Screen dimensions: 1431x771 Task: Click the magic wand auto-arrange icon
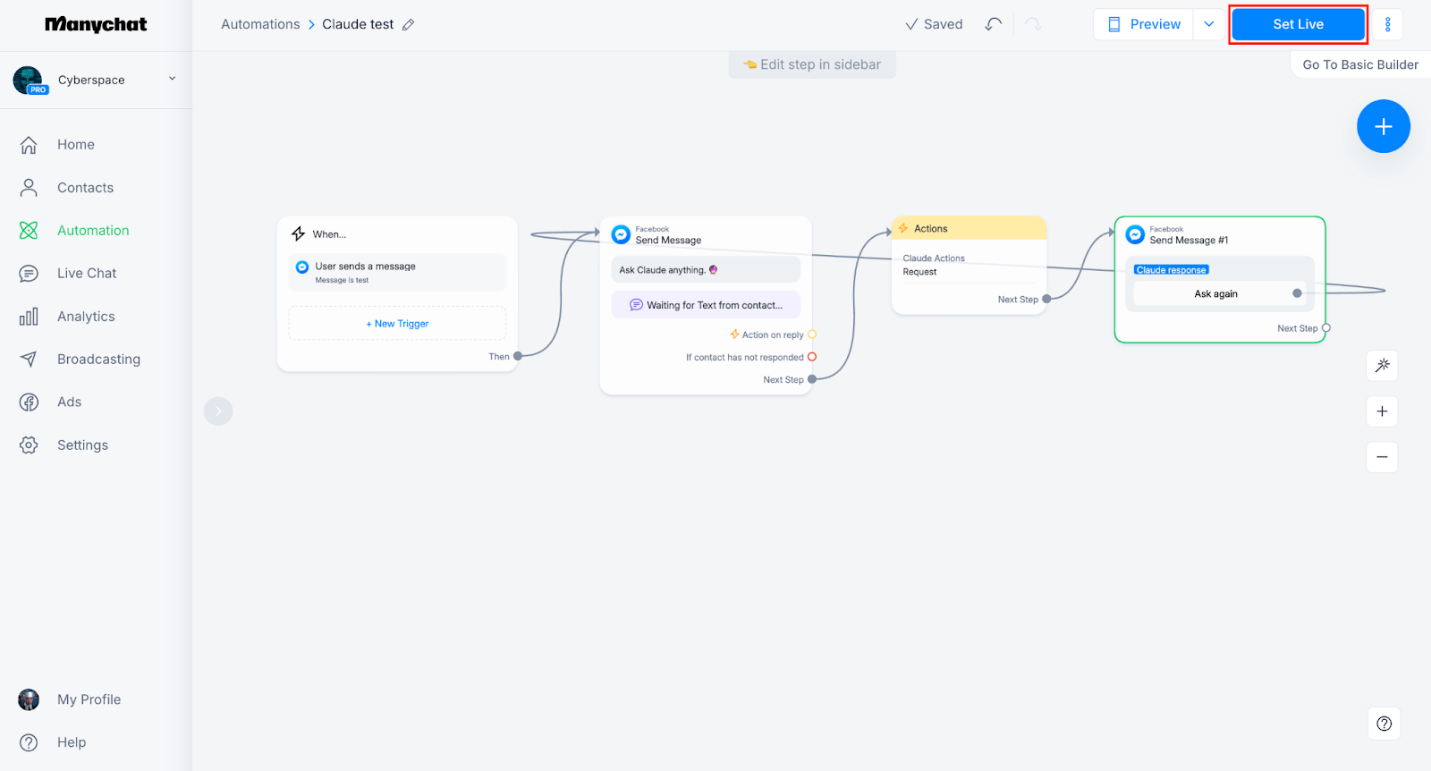tap(1382, 365)
